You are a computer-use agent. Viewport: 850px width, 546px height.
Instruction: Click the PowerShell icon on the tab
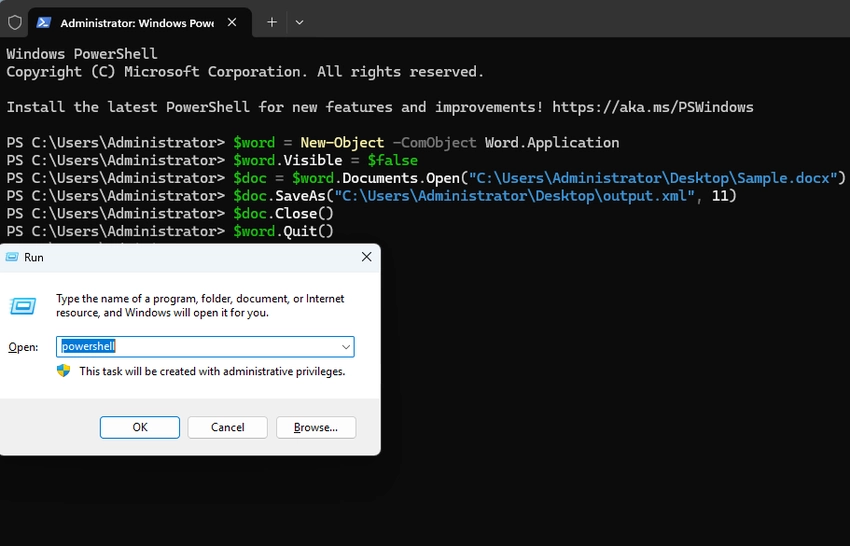click(x=44, y=22)
